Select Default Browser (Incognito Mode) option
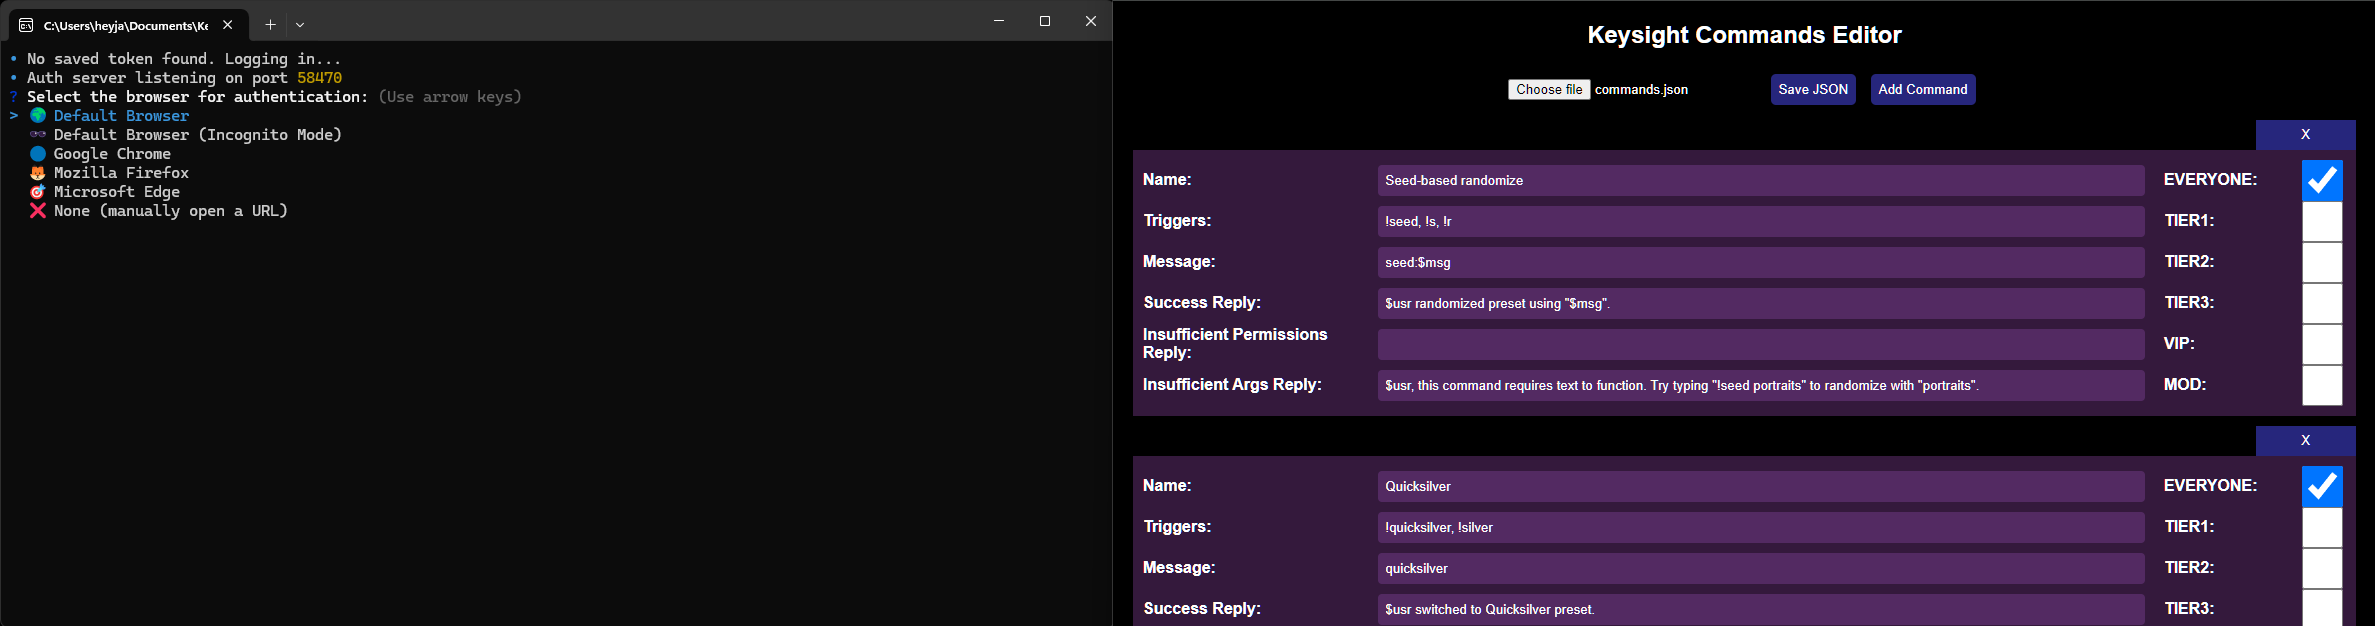Viewport: 2375px width, 626px height. [197, 135]
